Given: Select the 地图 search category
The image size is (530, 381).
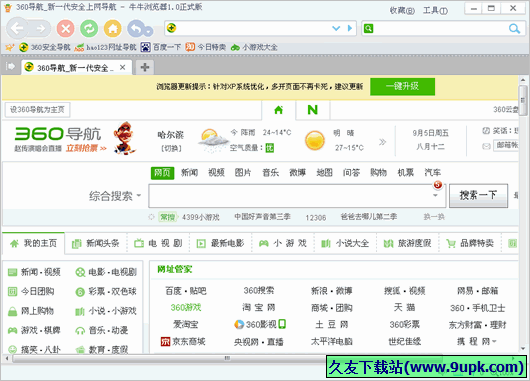Looking at the screenshot, I should coord(324,173).
